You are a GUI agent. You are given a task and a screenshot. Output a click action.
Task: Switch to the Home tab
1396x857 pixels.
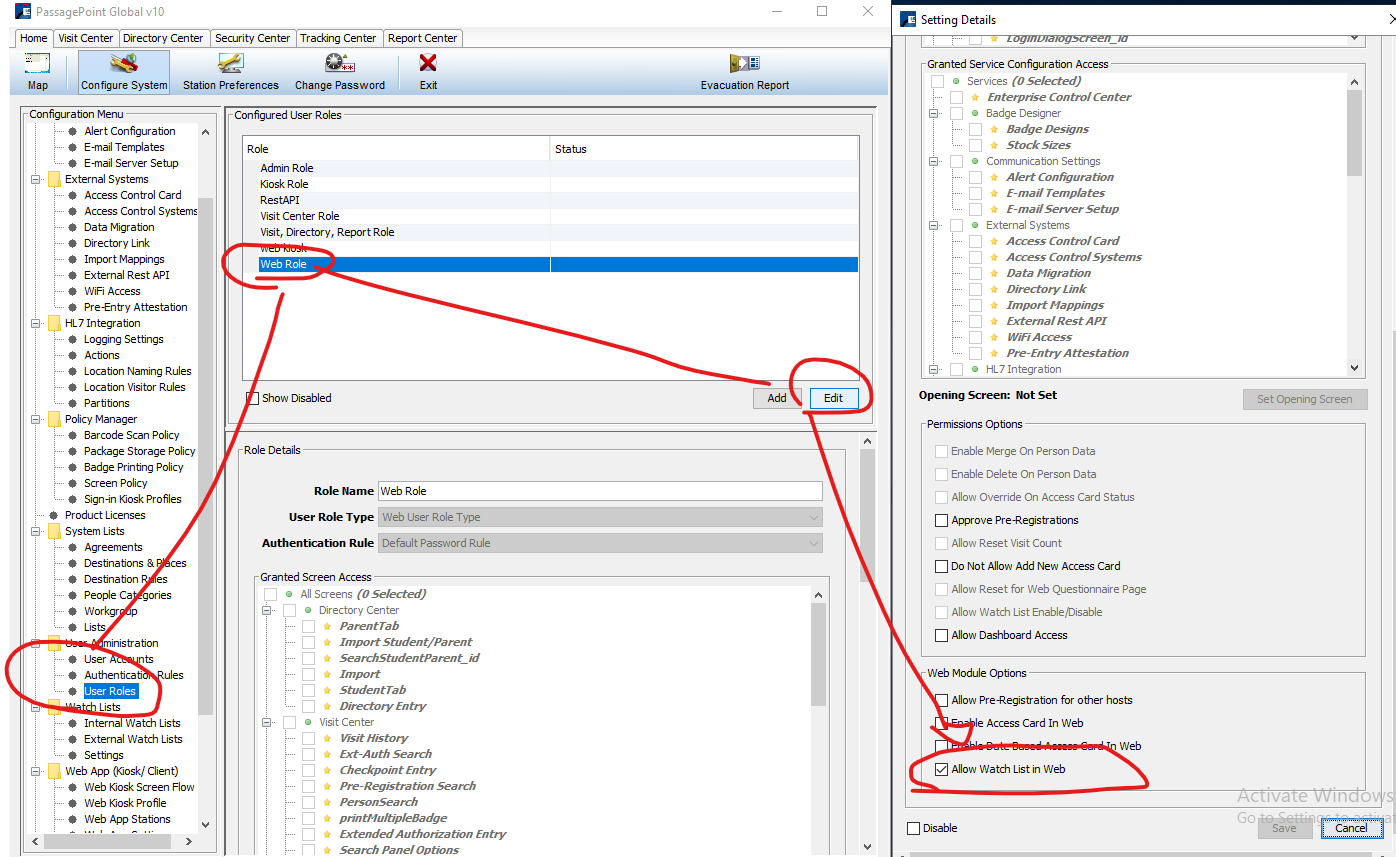(33, 38)
